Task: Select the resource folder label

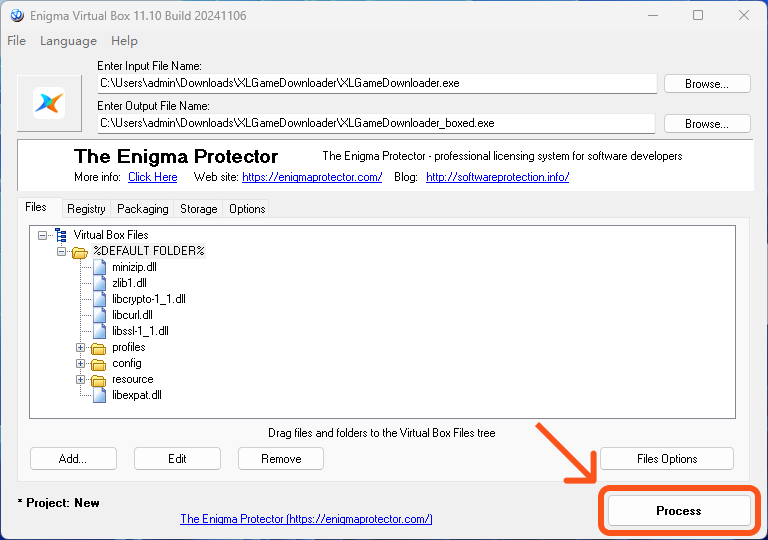Action: pyautogui.click(x=133, y=379)
